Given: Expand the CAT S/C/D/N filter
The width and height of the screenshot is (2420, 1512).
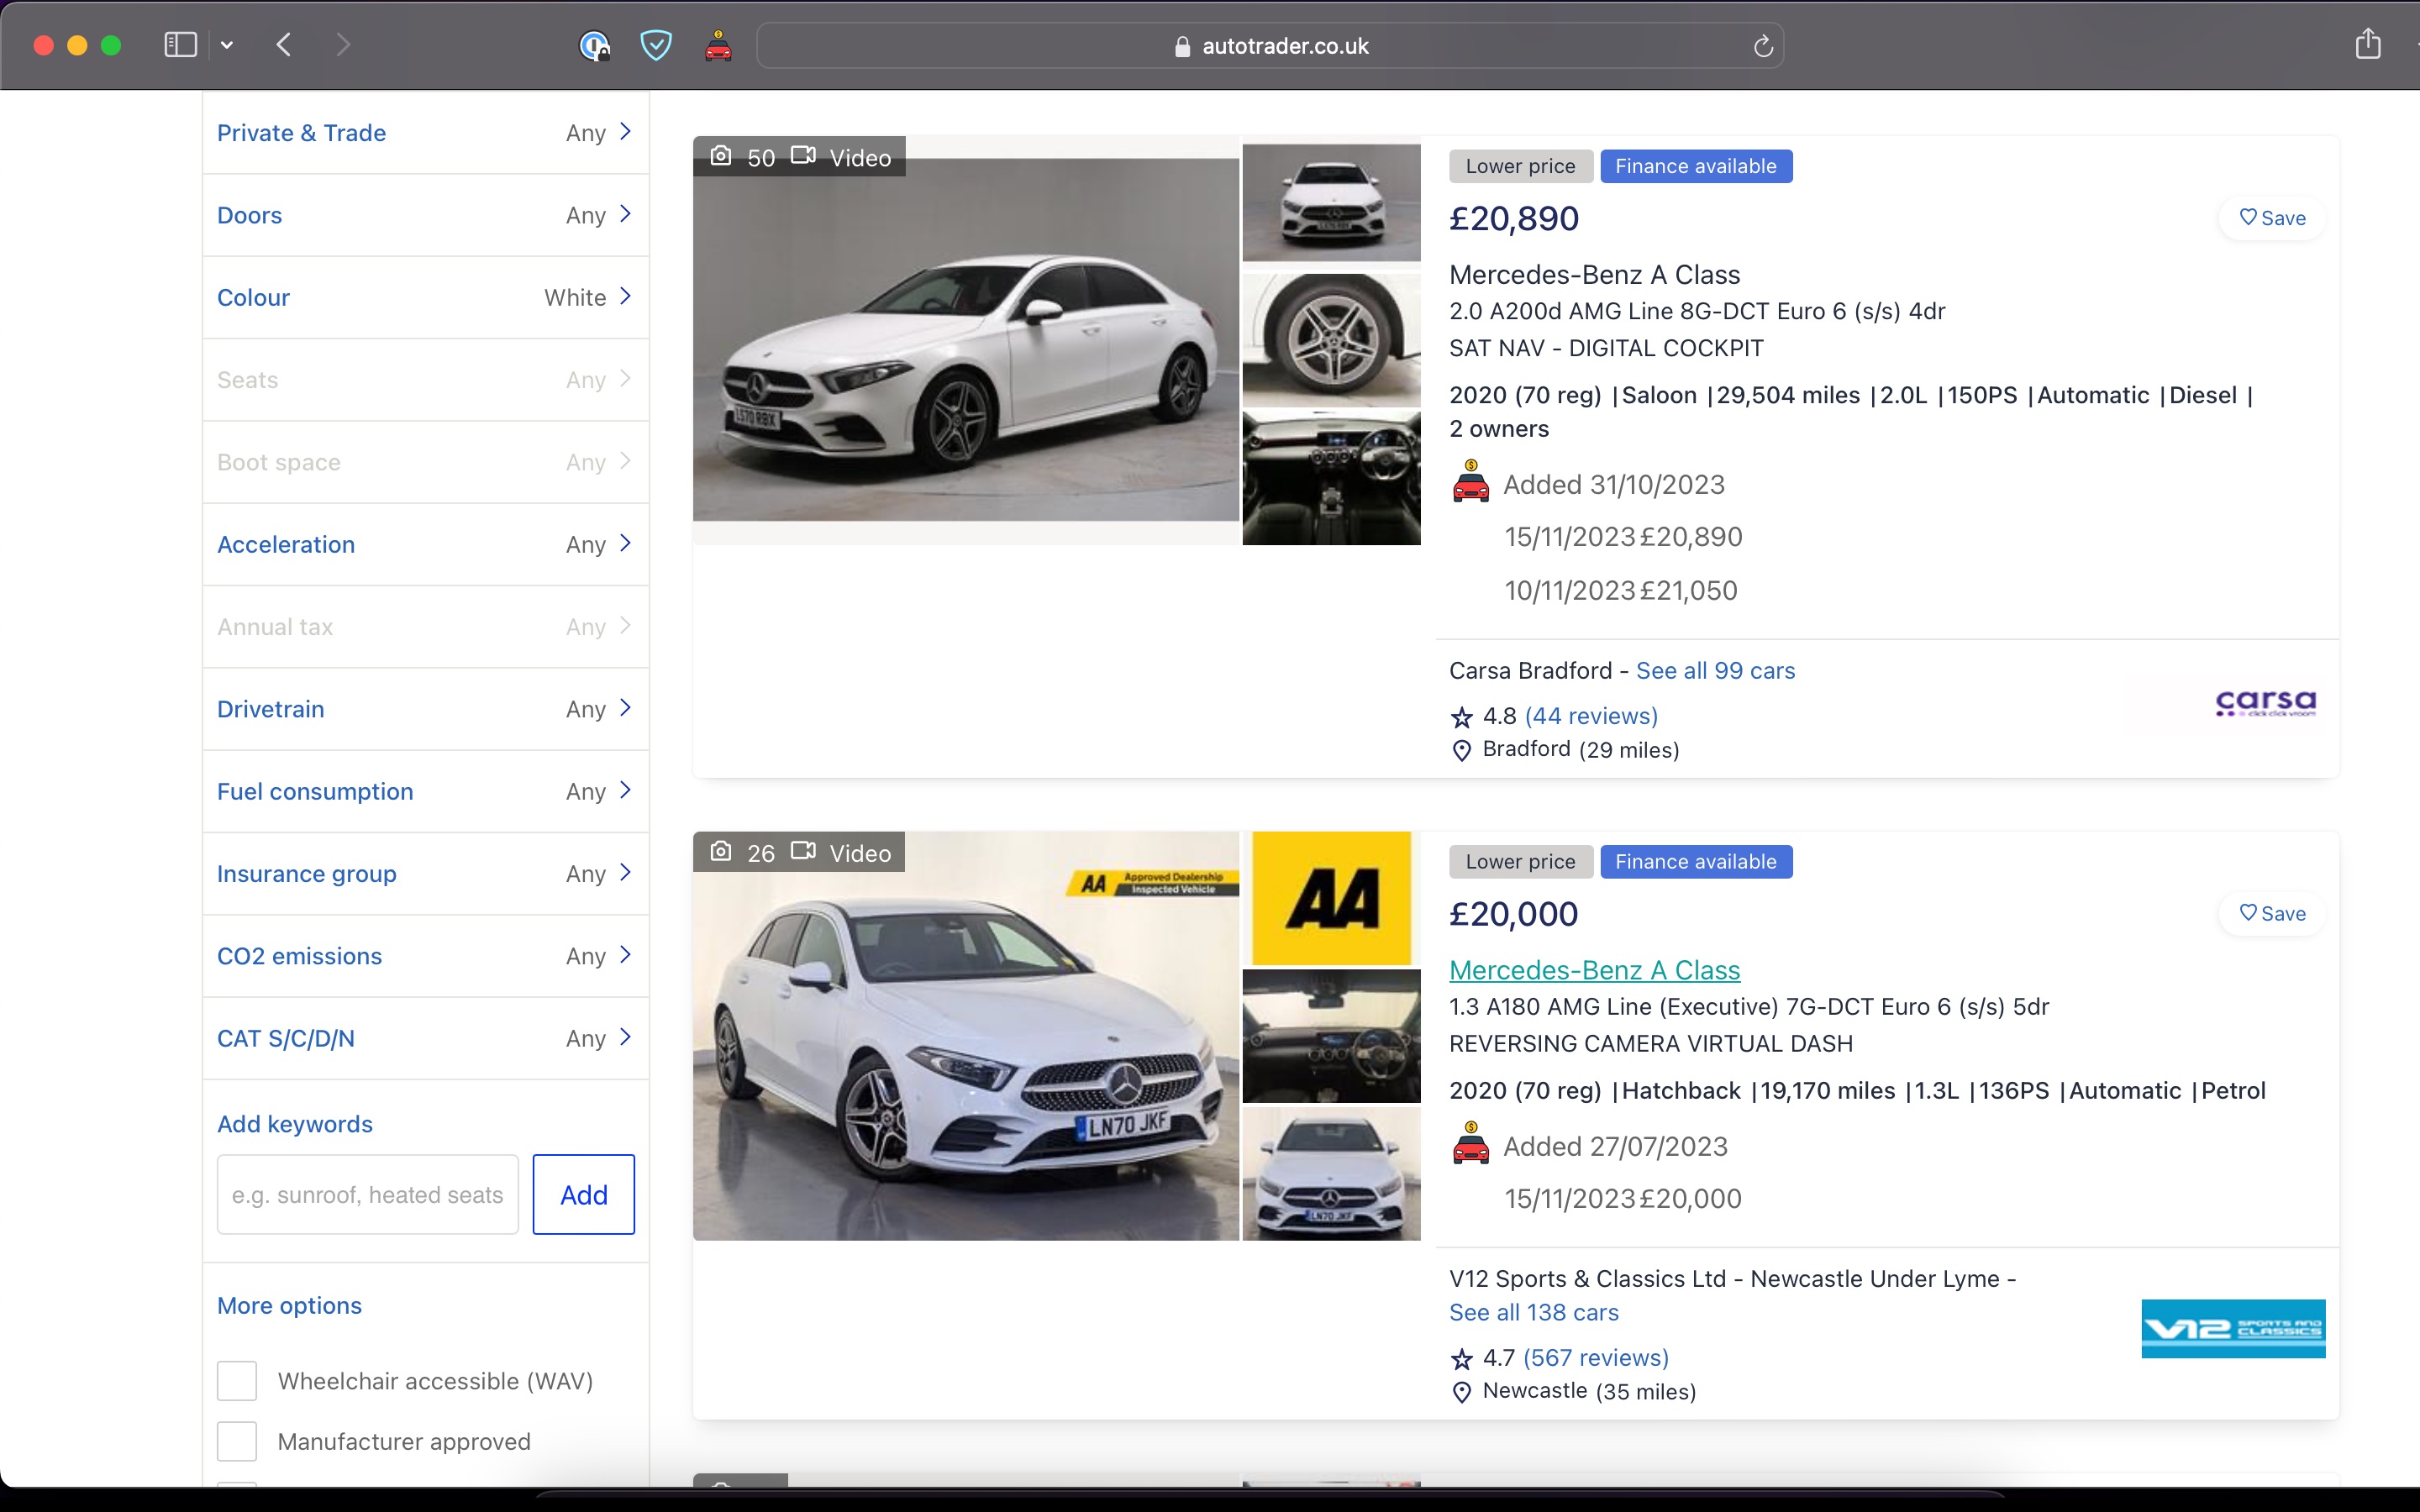Looking at the screenshot, I should [x=425, y=1038].
